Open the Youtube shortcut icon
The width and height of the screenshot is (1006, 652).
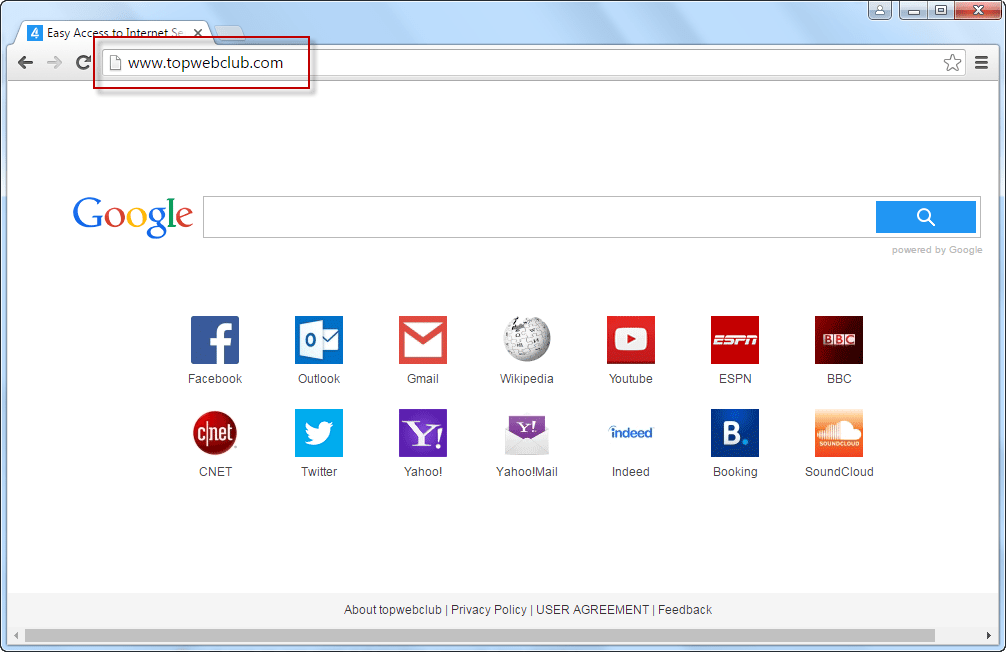pyautogui.click(x=631, y=339)
